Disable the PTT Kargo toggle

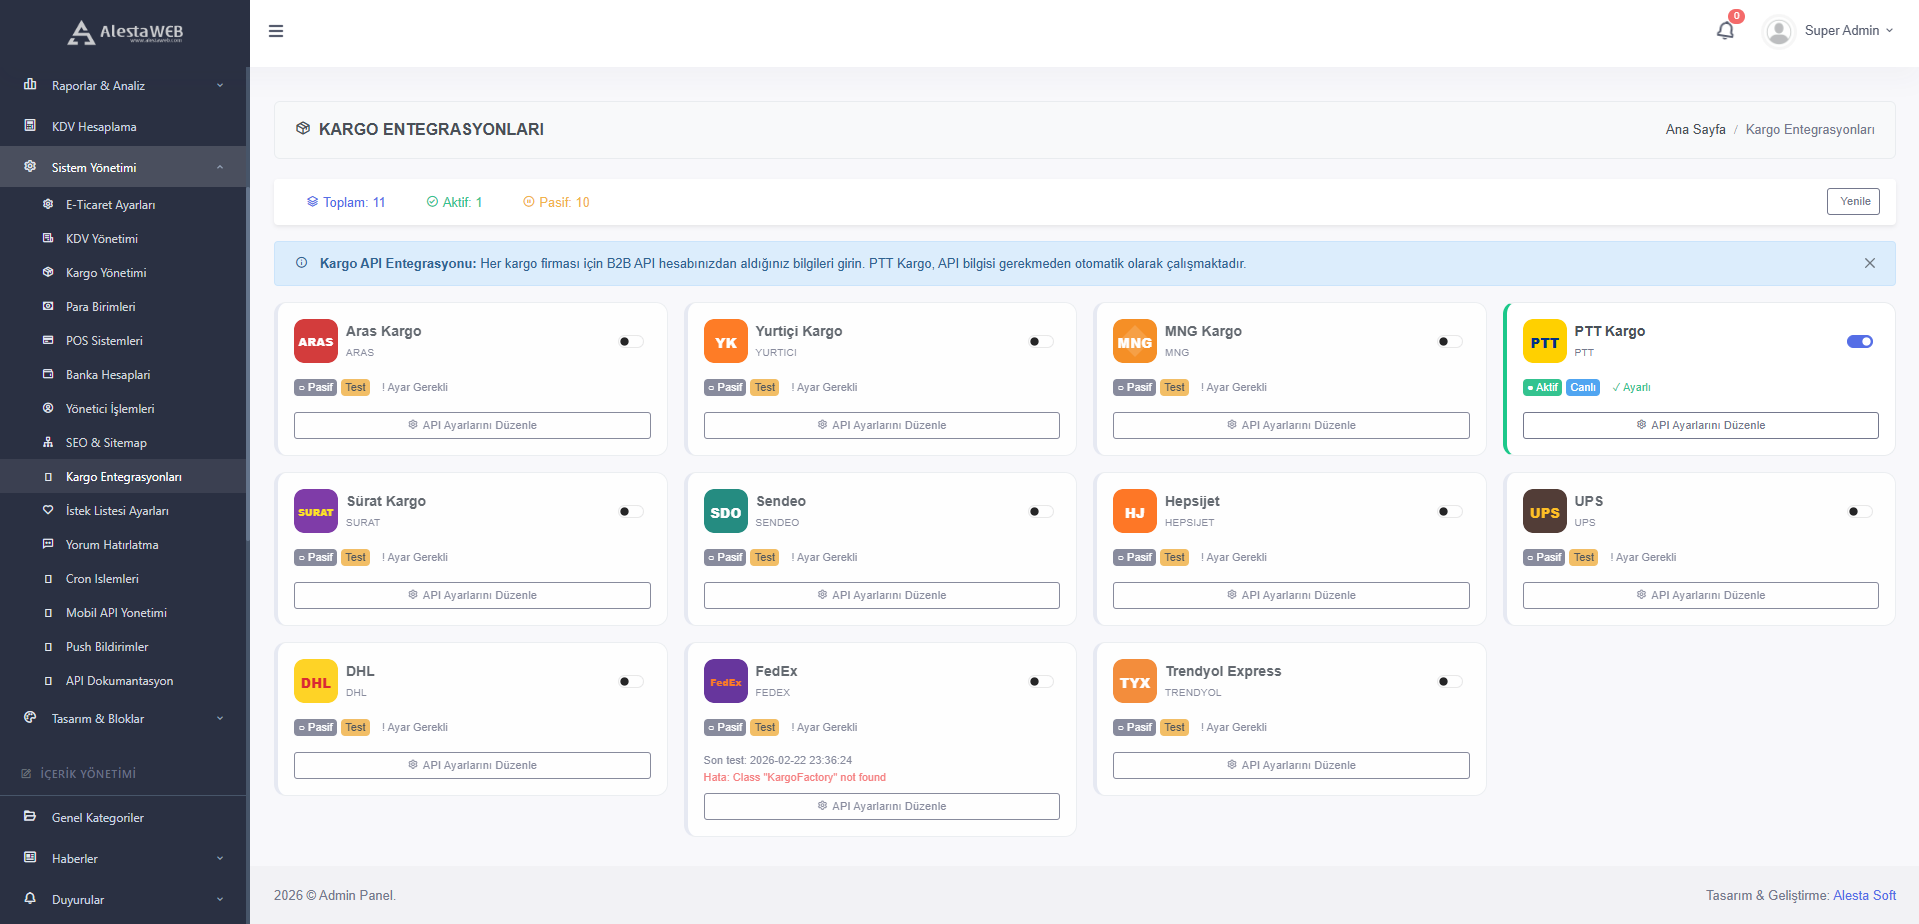coord(1859,341)
